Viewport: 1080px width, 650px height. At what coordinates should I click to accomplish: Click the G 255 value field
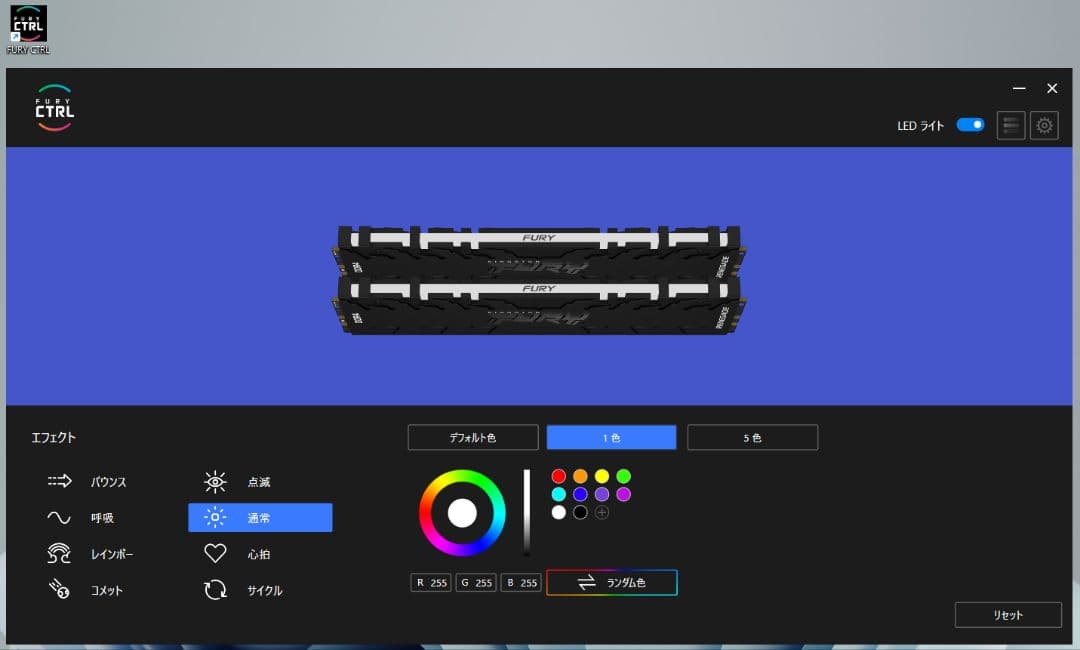[476, 583]
